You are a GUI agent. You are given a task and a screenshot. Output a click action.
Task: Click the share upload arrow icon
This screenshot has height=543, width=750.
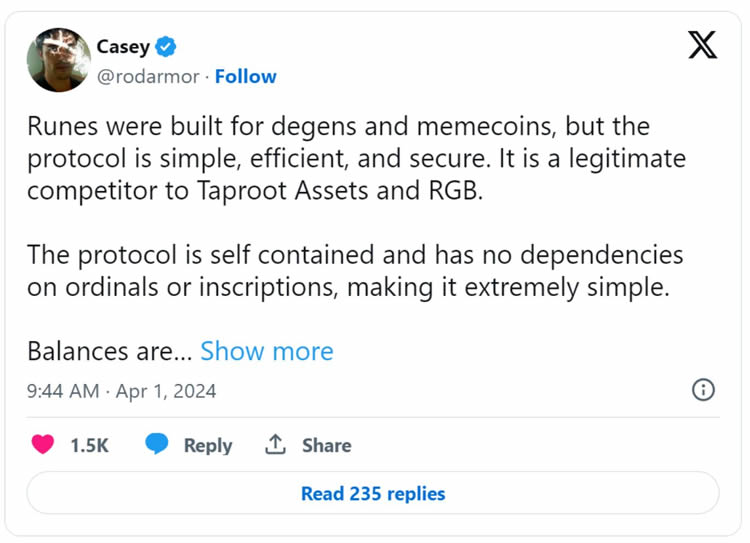(x=275, y=445)
